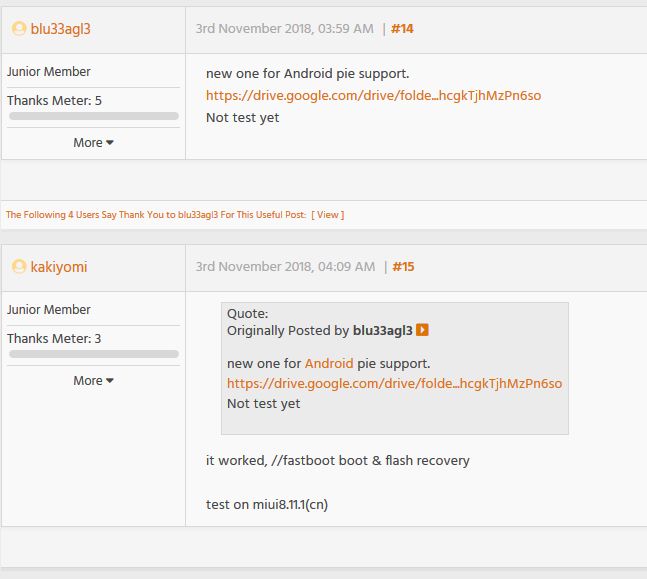The image size is (647, 579).
Task: Click the text 'new one for Android pie support.' in post #14
Action: pos(307,73)
